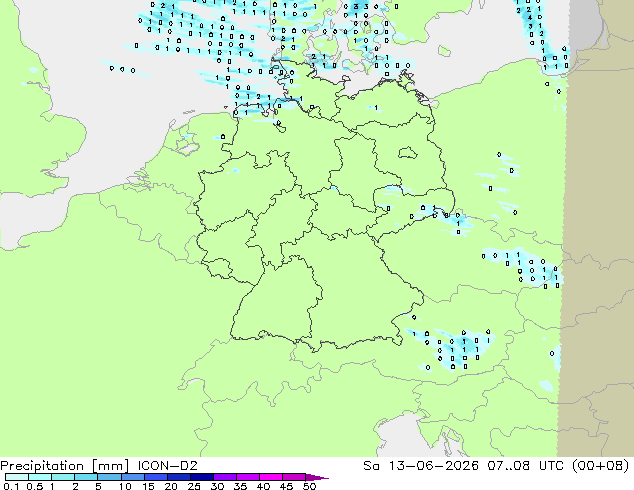Click the 0.5–1 mm legend color swatch

click(x=40, y=477)
